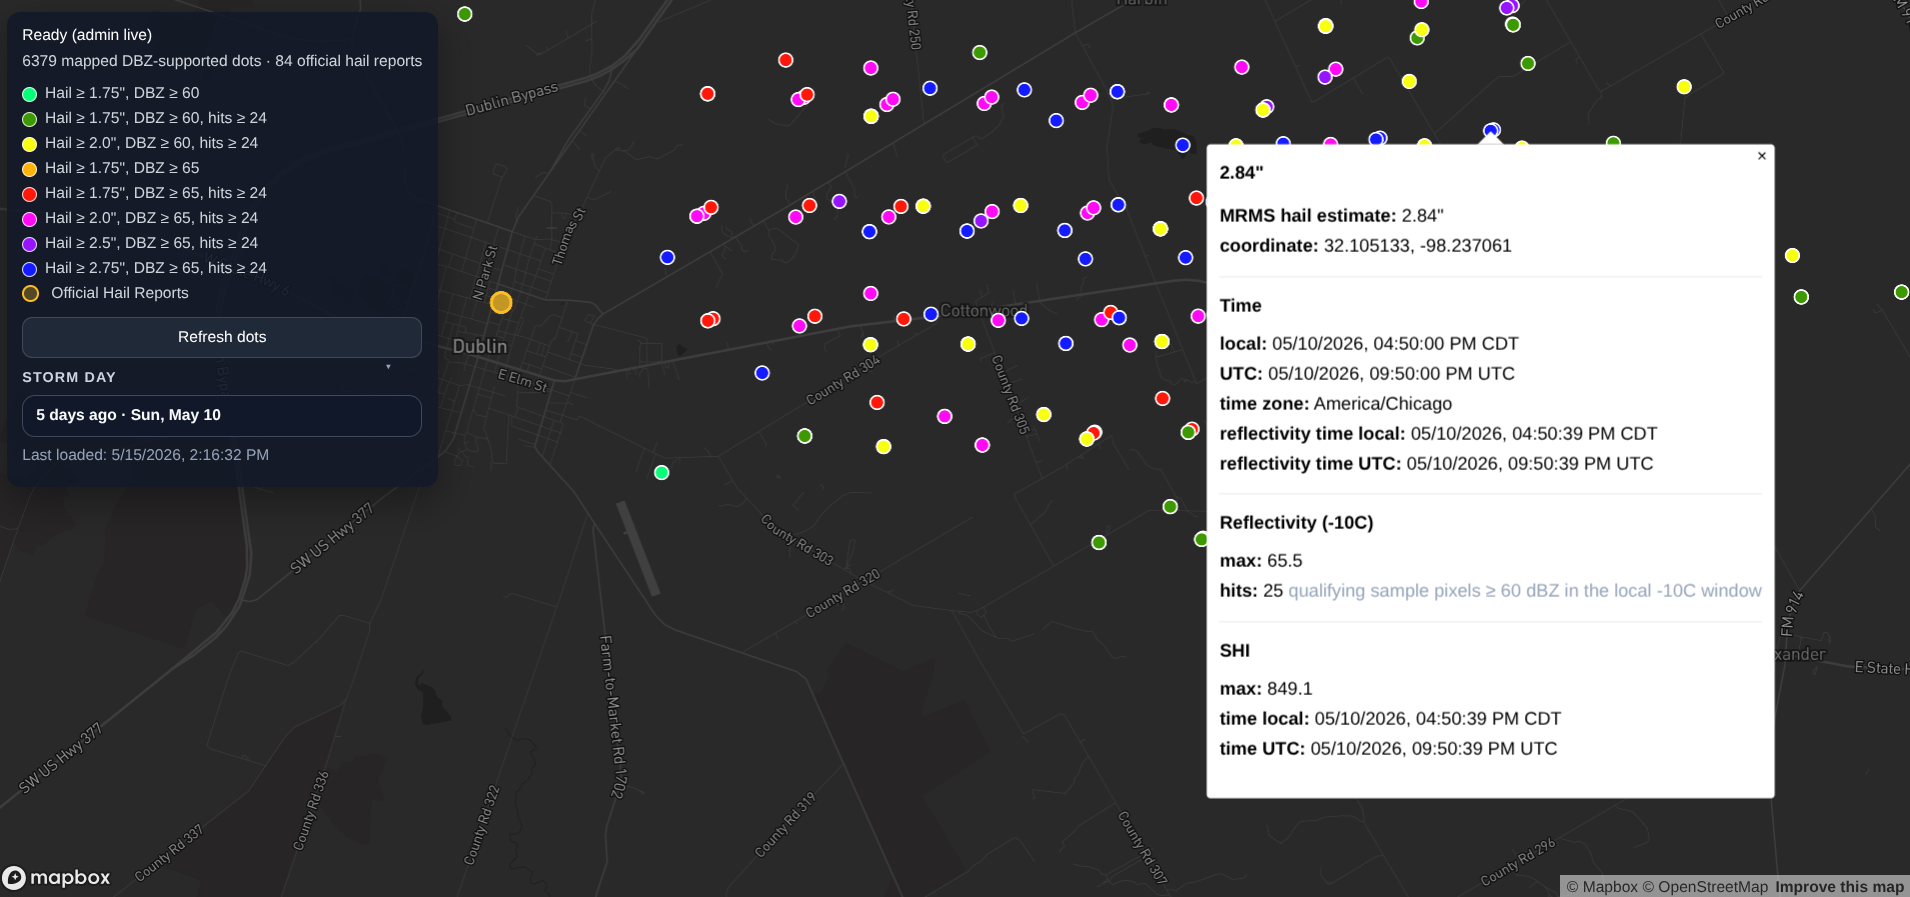
Task: Click the Mapbox logo
Action: coord(57,877)
